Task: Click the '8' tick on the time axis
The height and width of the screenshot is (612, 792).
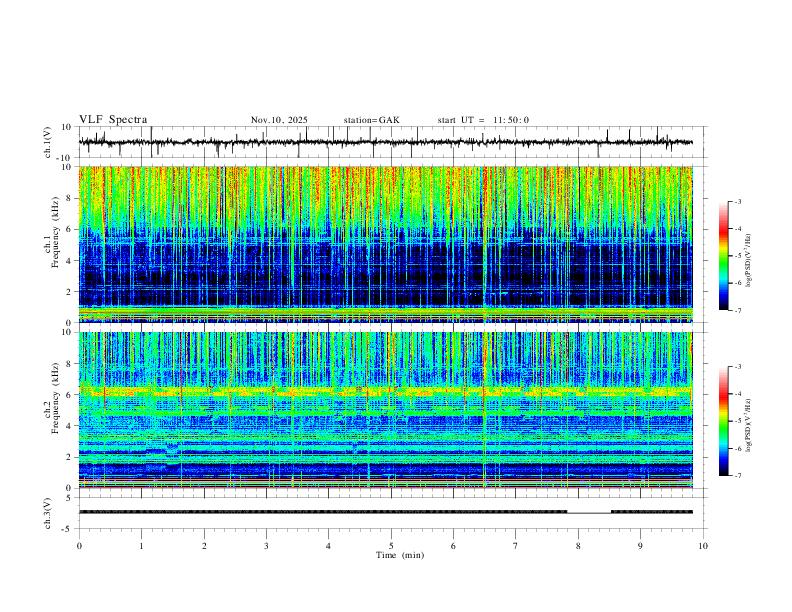Action: pos(578,546)
